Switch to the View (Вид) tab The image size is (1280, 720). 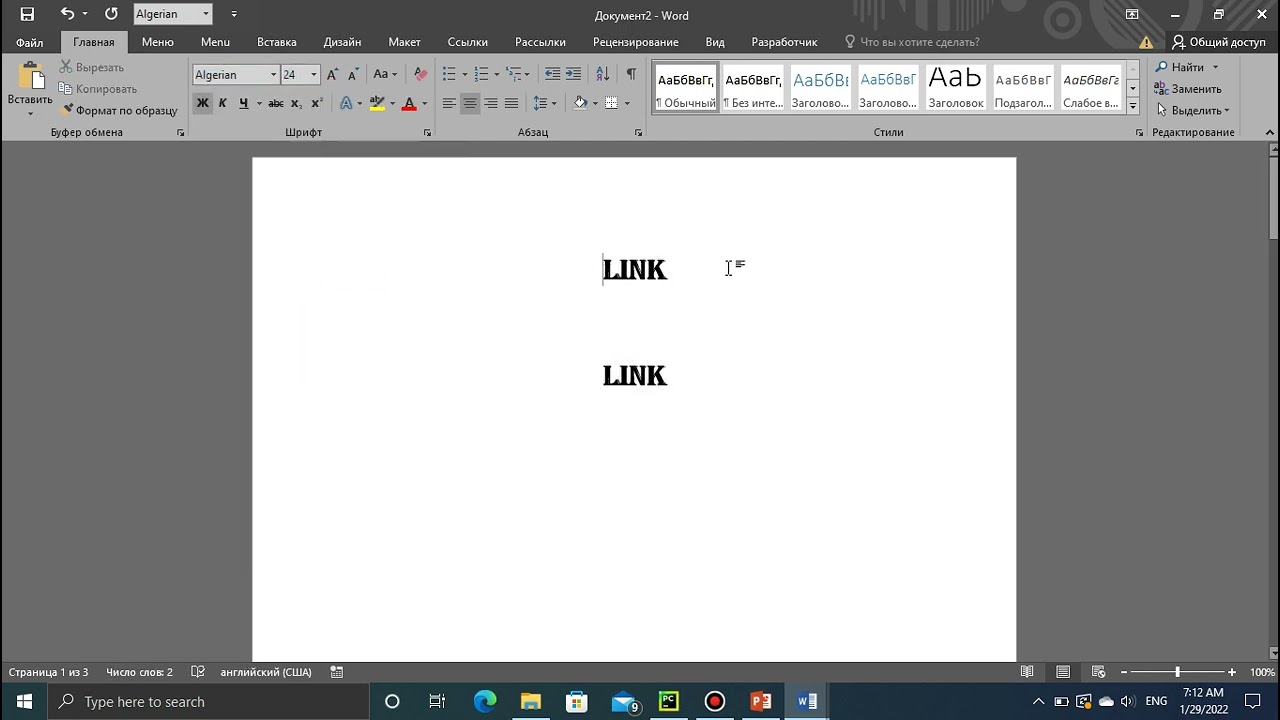[x=715, y=42]
